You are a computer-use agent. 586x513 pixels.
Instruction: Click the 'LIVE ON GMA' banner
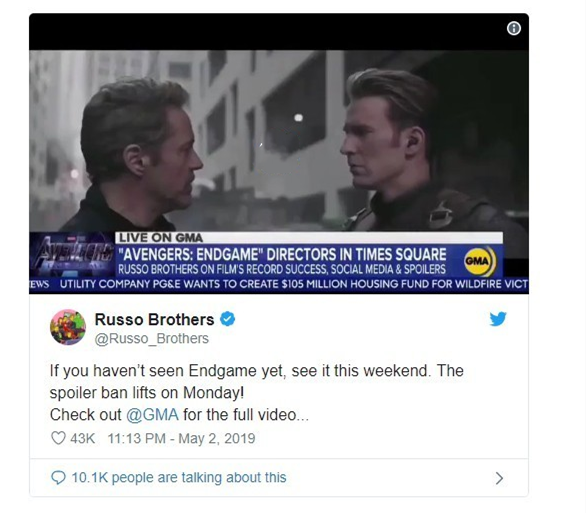[161, 238]
